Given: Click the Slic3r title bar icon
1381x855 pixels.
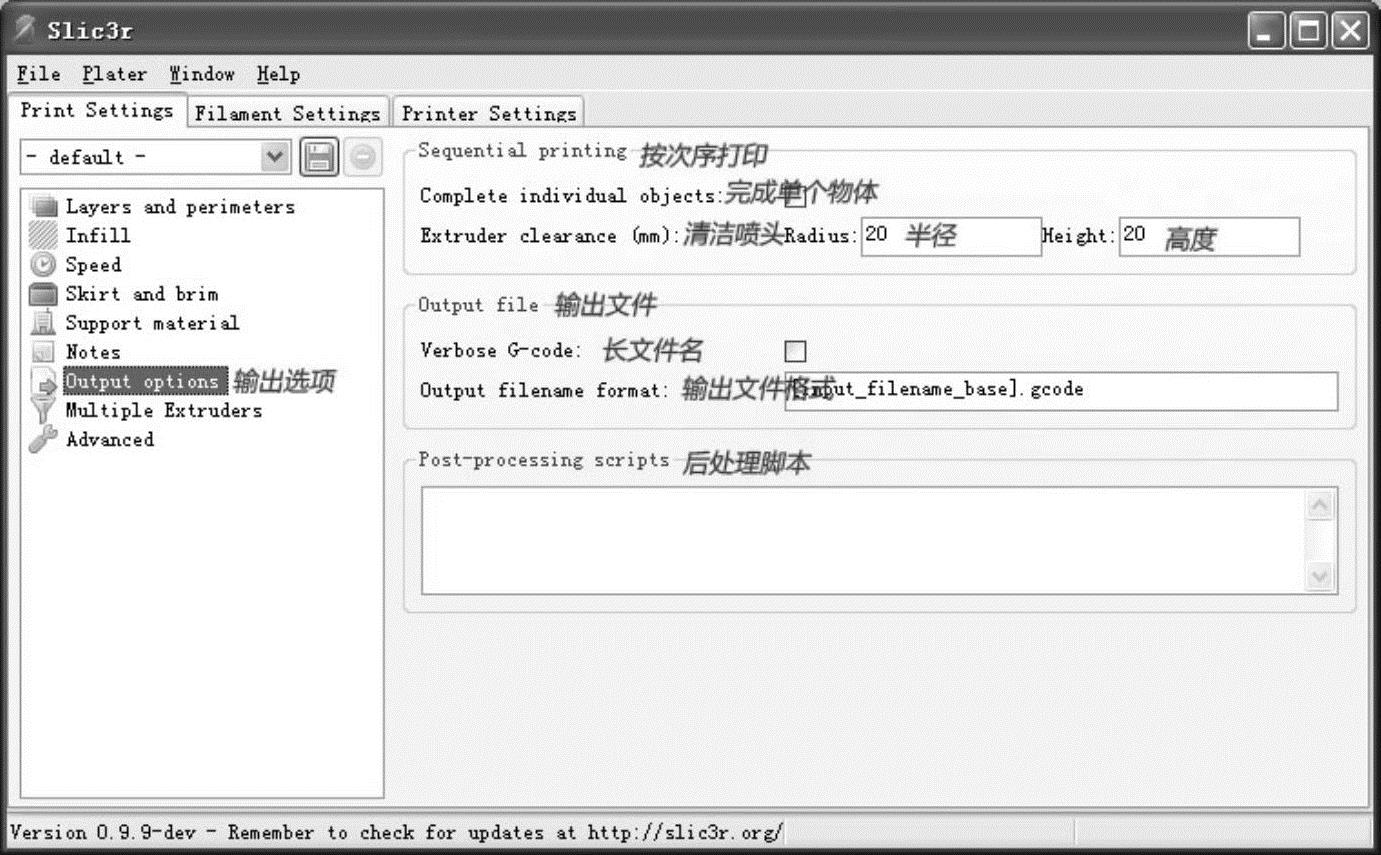Looking at the screenshot, I should click(x=25, y=29).
